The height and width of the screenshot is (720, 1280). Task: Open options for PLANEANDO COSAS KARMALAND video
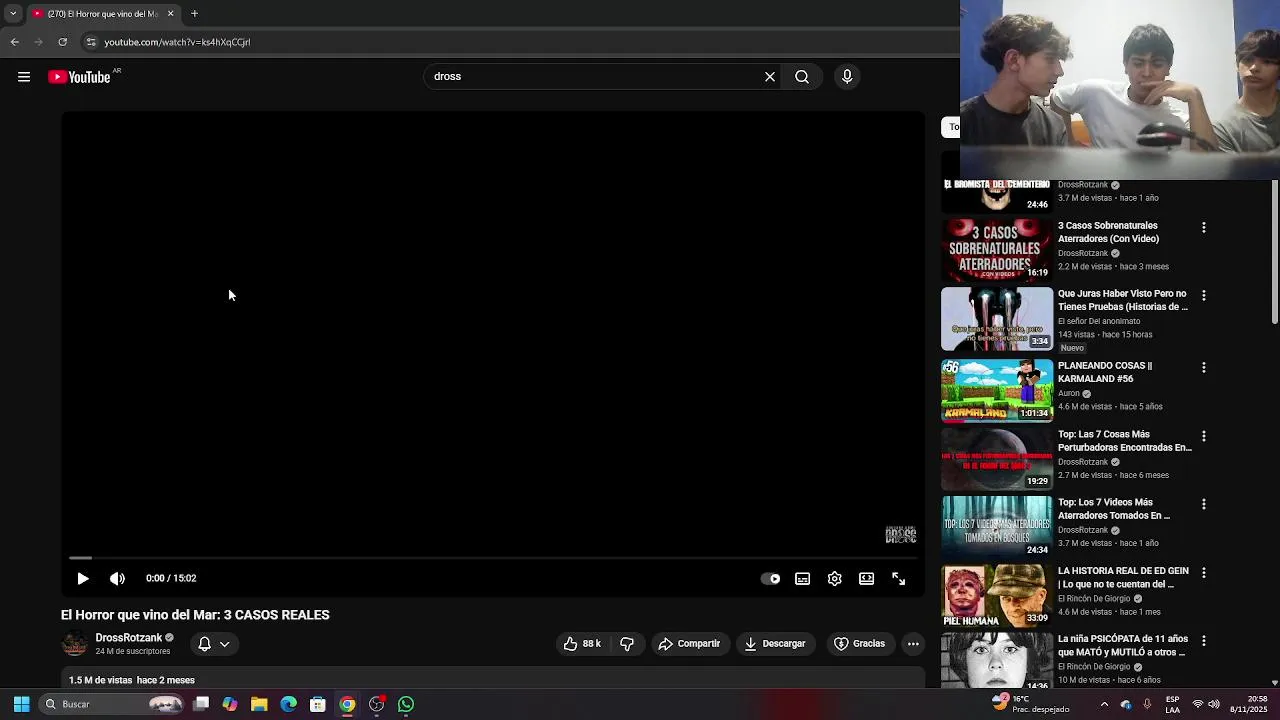point(1204,368)
